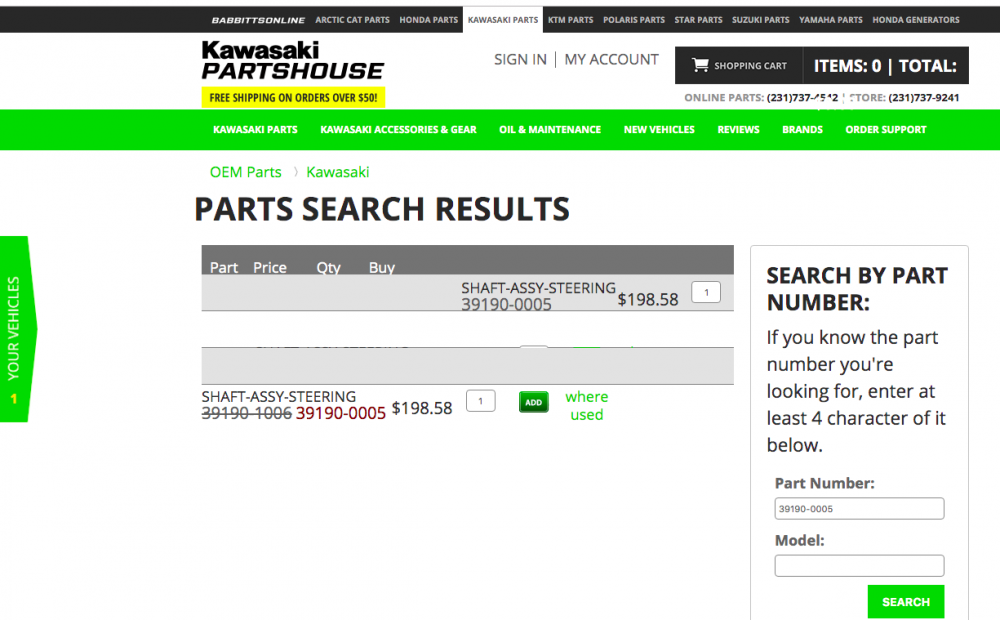
Task: Follow the OEM Parts breadcrumb
Action: 246,172
